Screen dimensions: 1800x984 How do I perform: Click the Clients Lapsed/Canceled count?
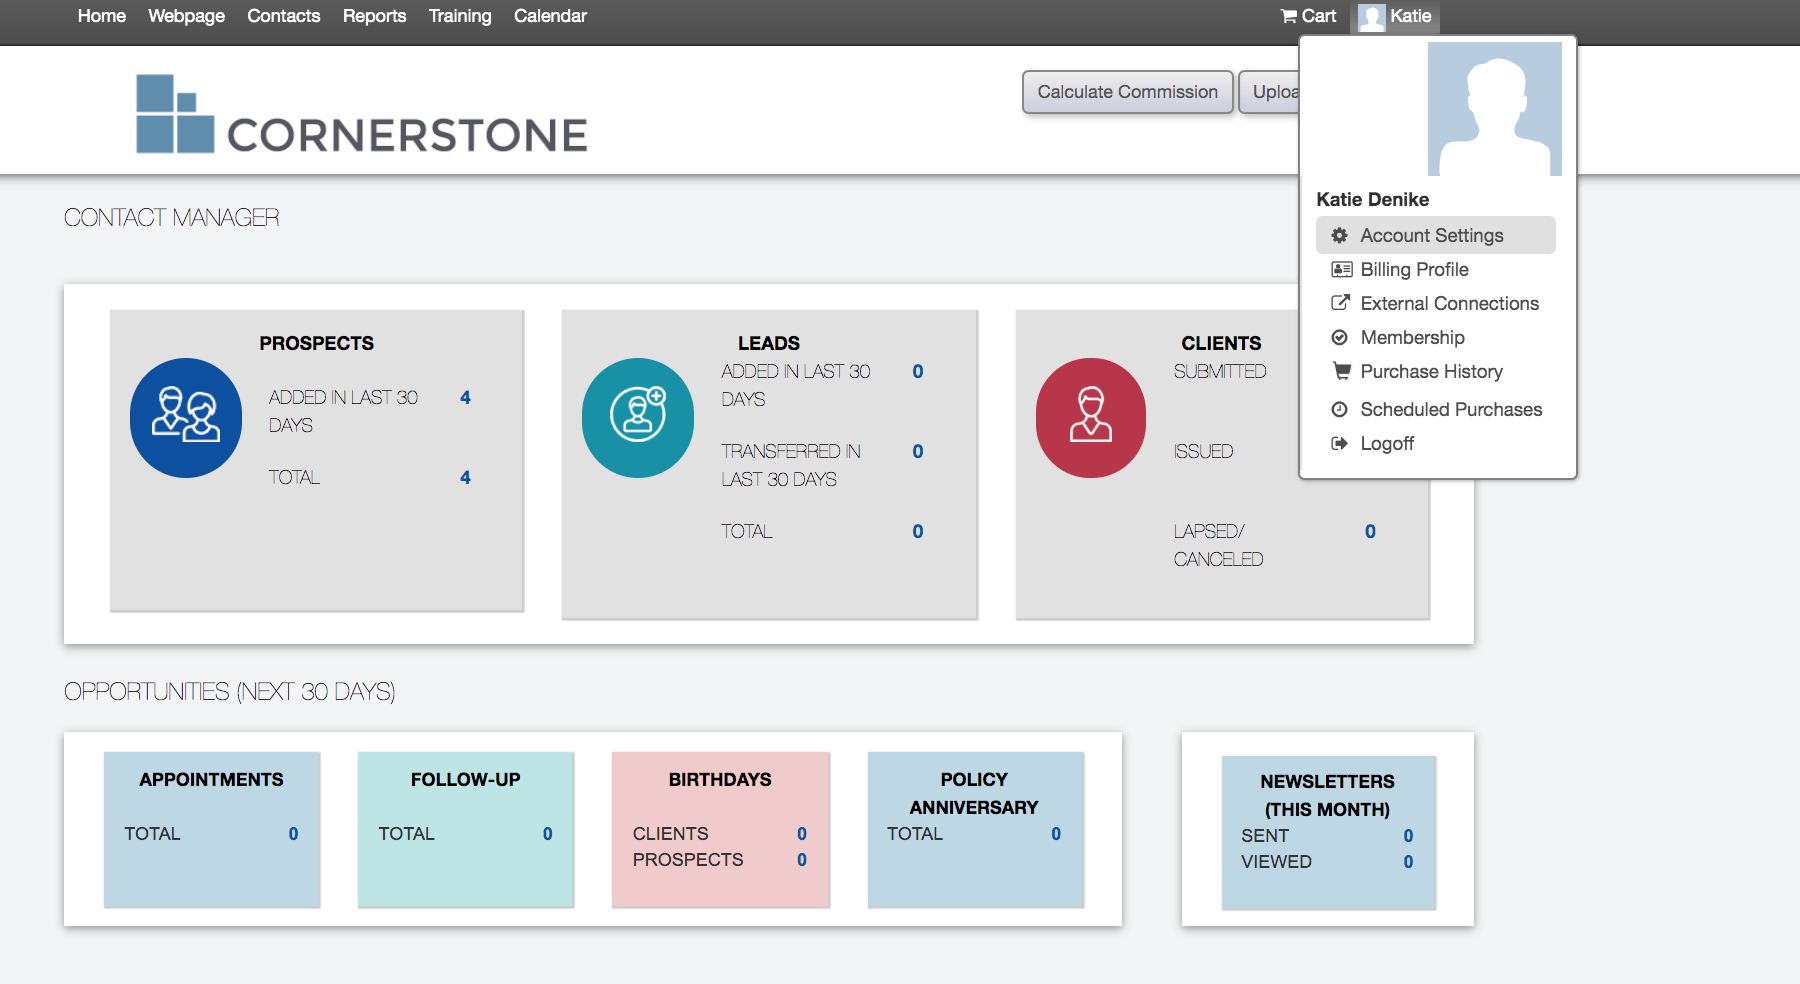(1370, 531)
